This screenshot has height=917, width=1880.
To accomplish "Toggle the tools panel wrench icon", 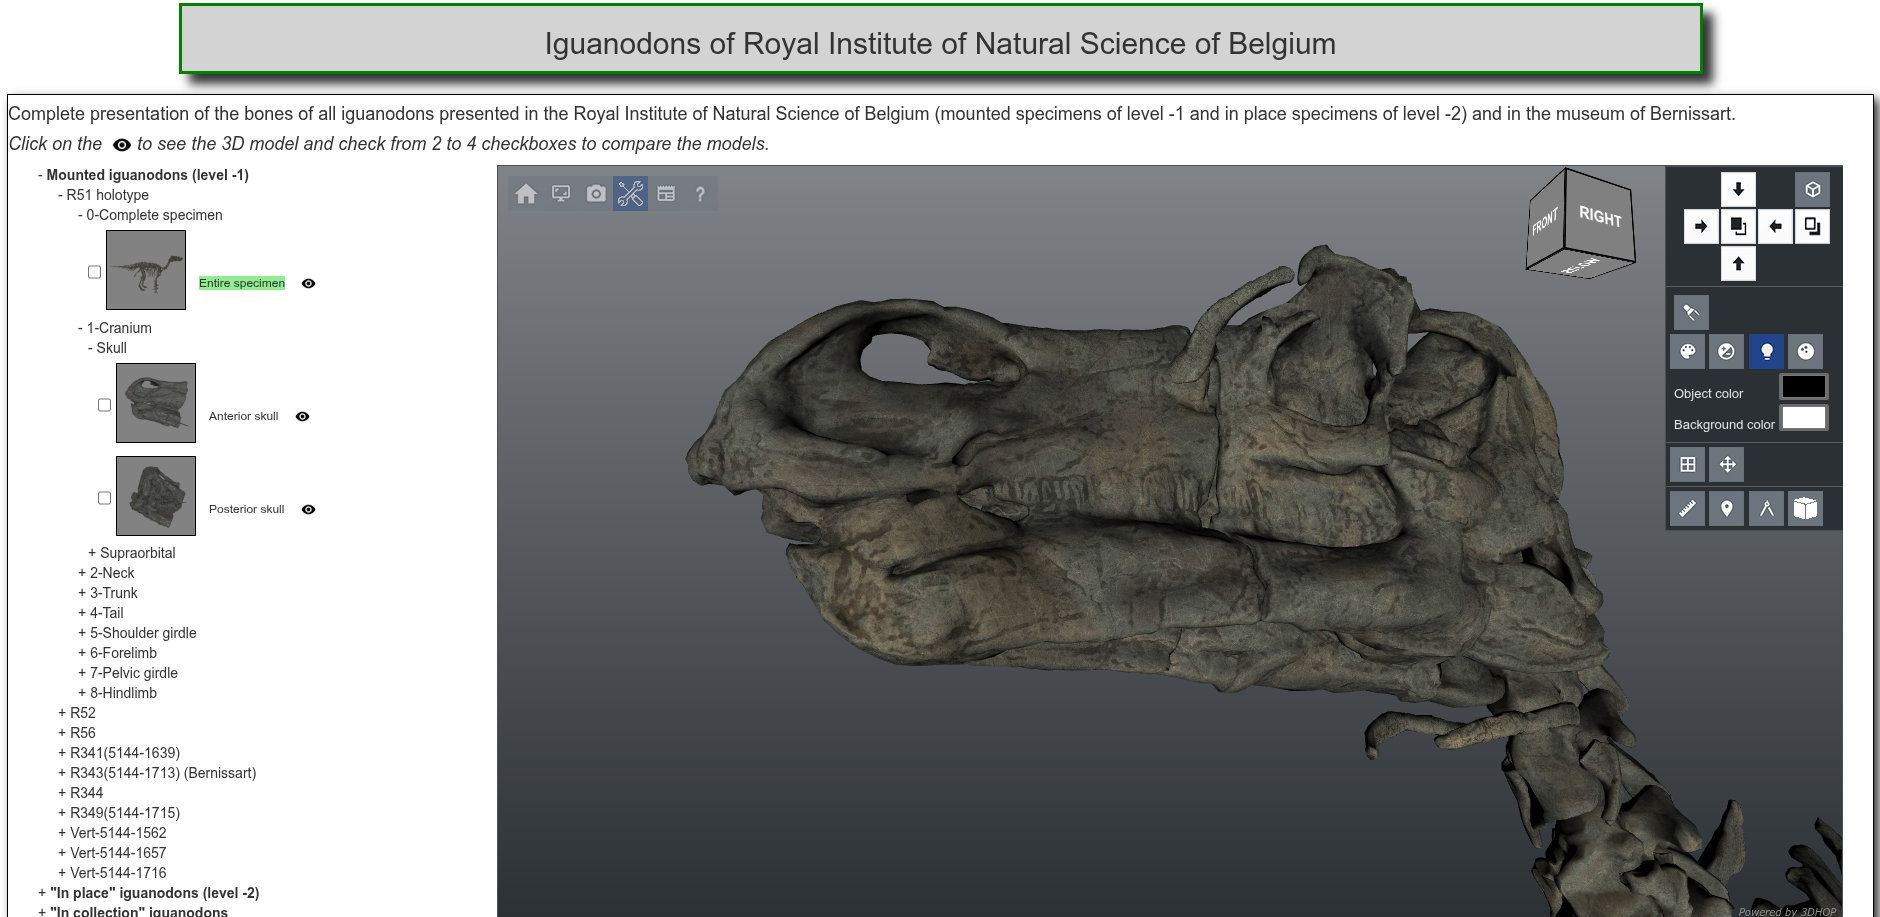I will click(631, 194).
